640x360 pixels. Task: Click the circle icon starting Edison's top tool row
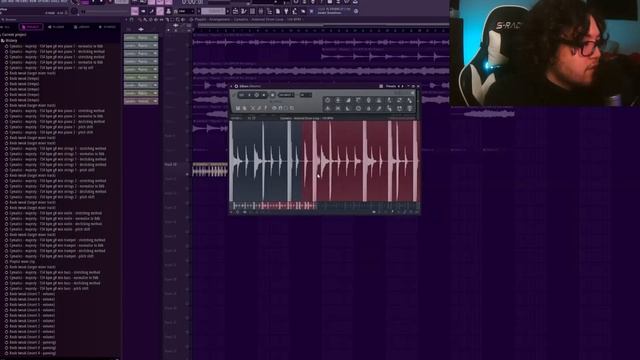pos(327,100)
